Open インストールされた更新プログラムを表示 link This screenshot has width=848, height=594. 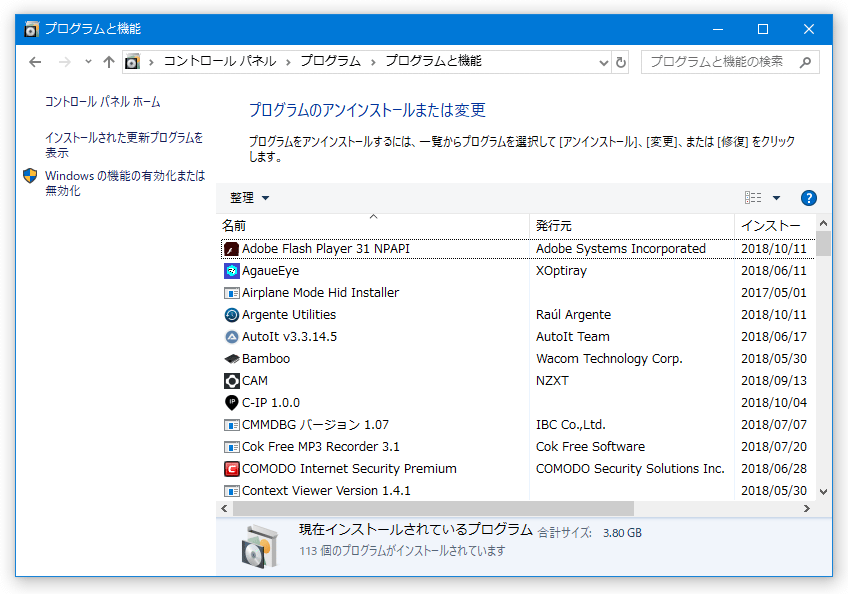(x=124, y=145)
